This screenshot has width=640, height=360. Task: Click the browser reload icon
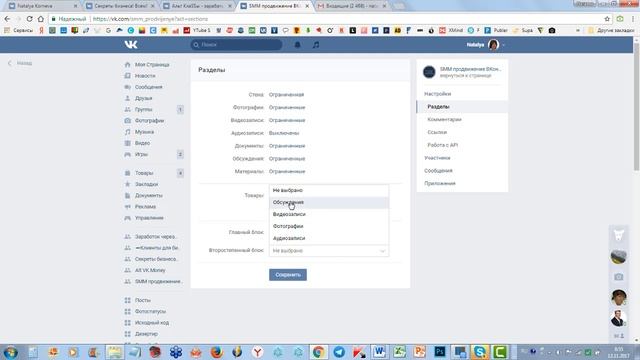[x=29, y=19]
